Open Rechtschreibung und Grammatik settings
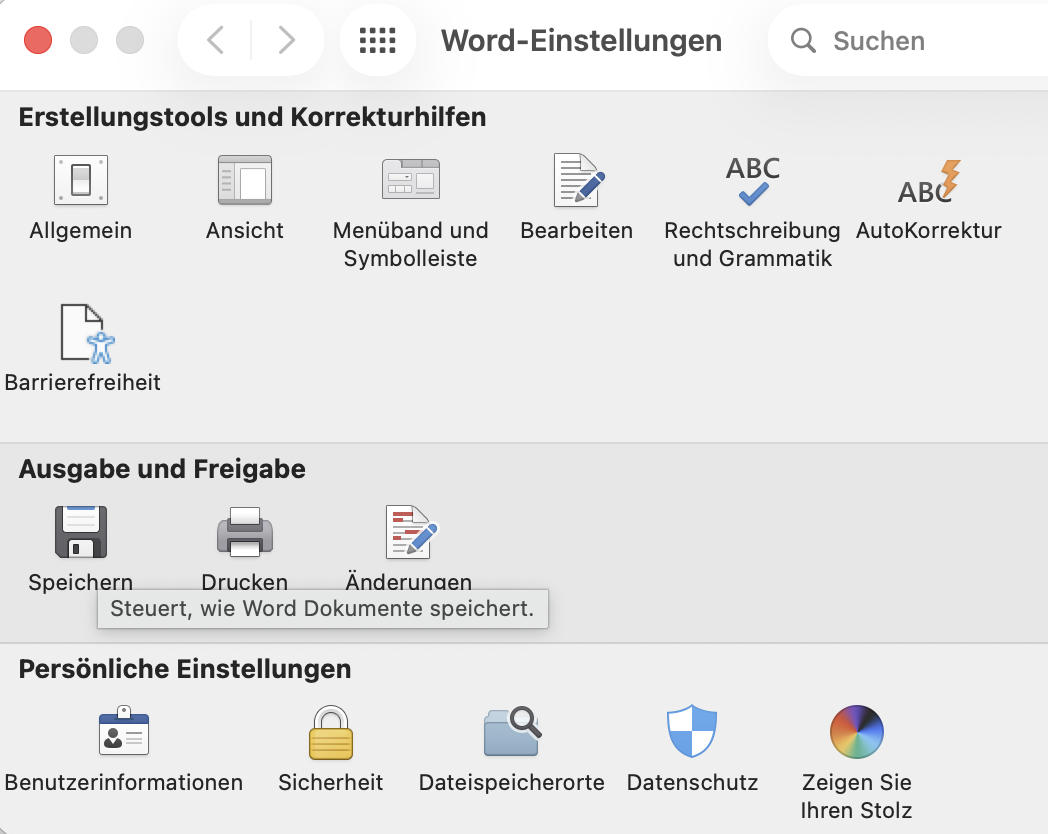The image size is (1048, 834). tap(752, 181)
